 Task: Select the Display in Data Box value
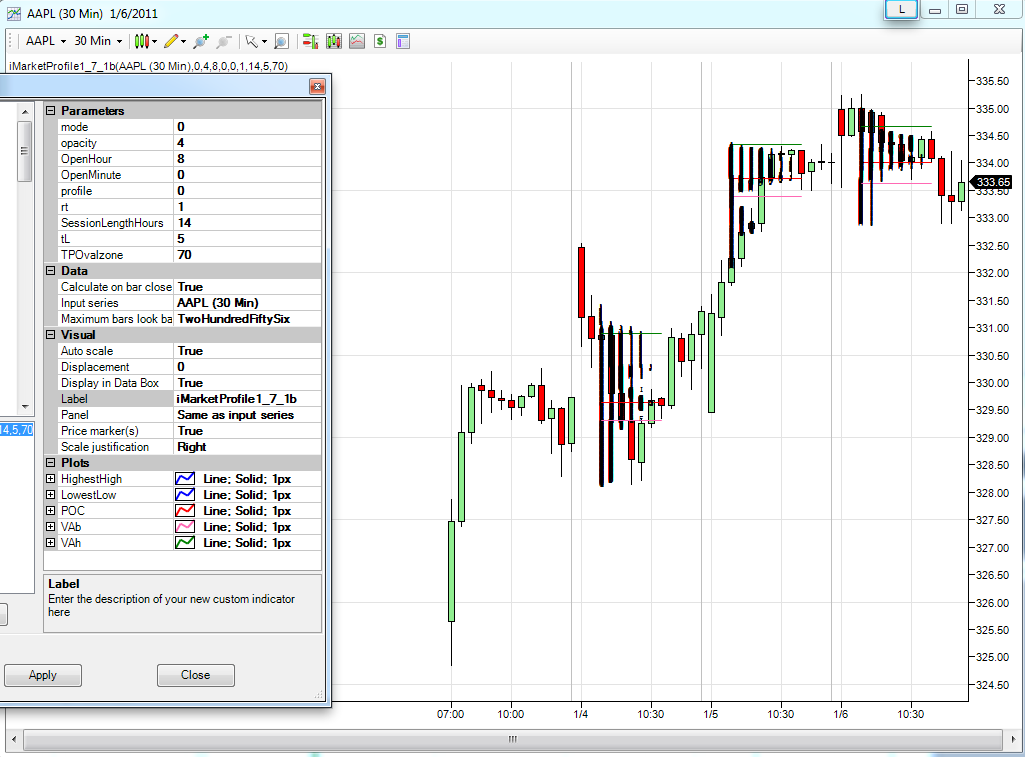pyautogui.click(x=248, y=383)
